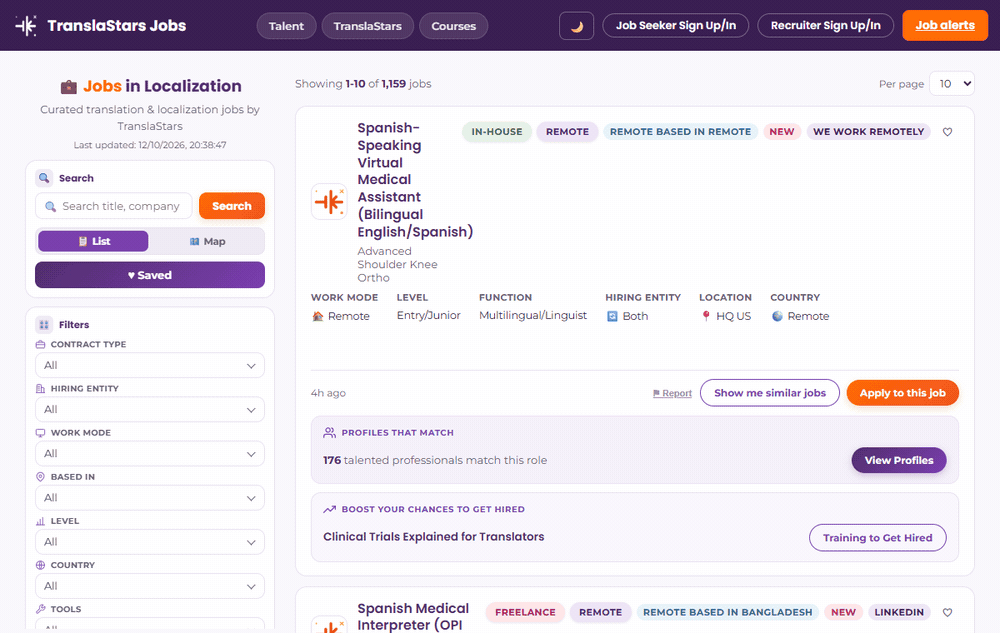The height and width of the screenshot is (633, 1000).
Task: Open the Level filter dropdown
Action: [x=150, y=542]
